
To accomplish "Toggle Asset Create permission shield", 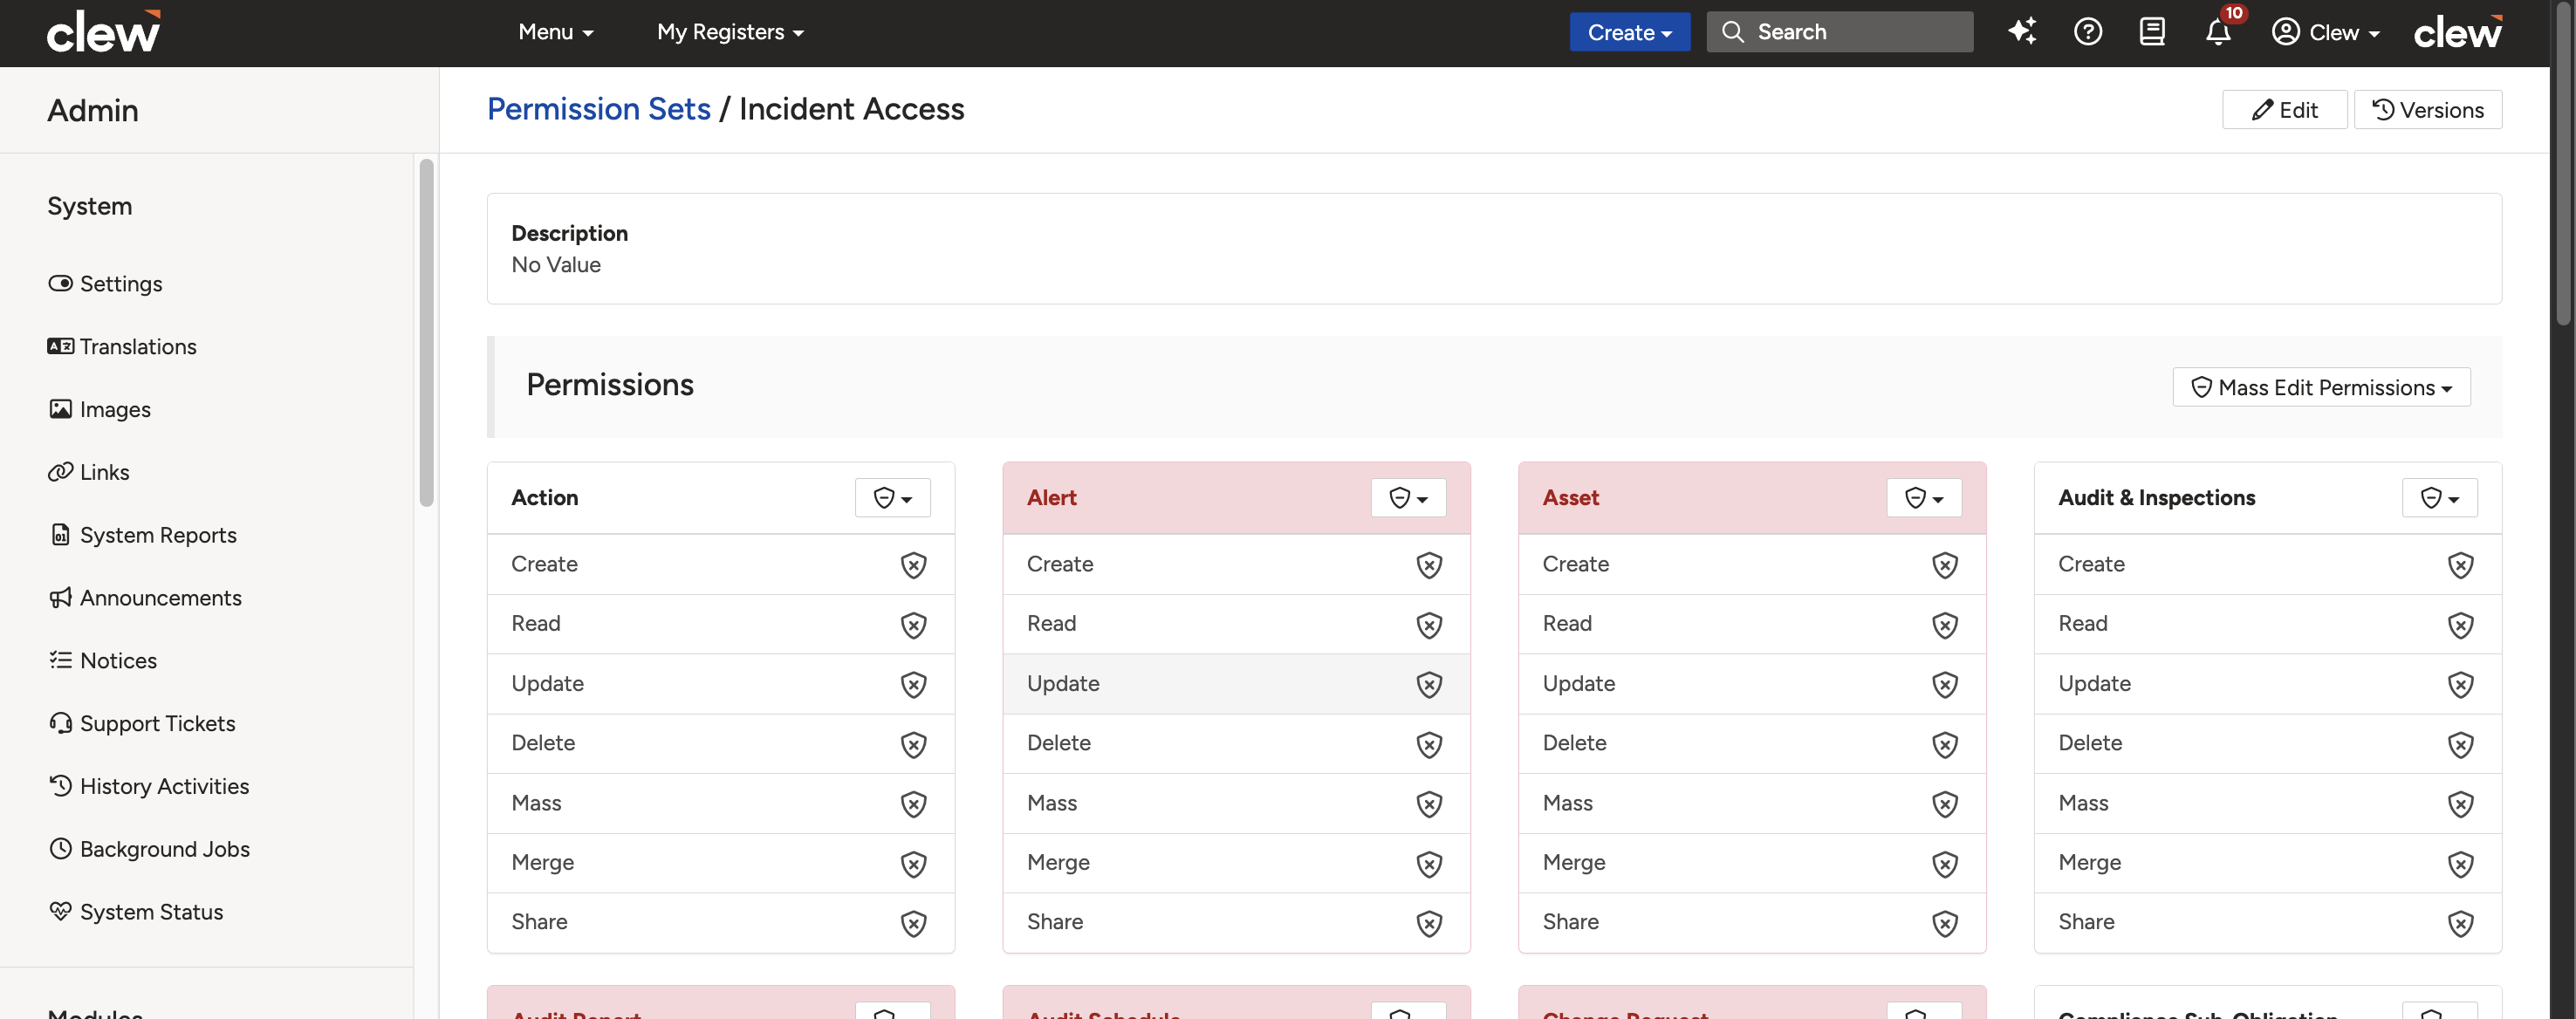I will click(x=1944, y=565).
